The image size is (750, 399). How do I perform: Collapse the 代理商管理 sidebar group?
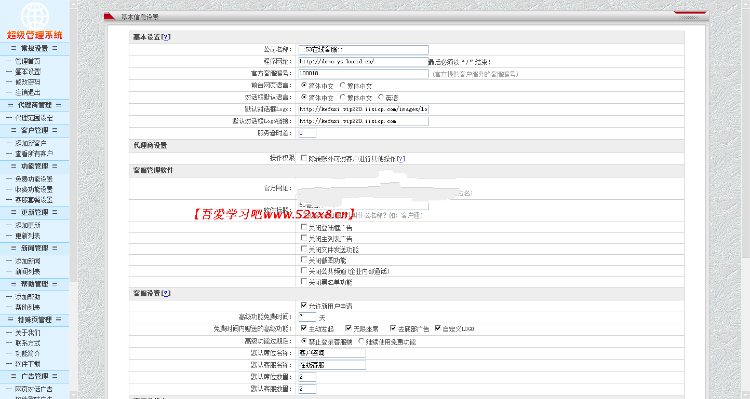[34, 105]
